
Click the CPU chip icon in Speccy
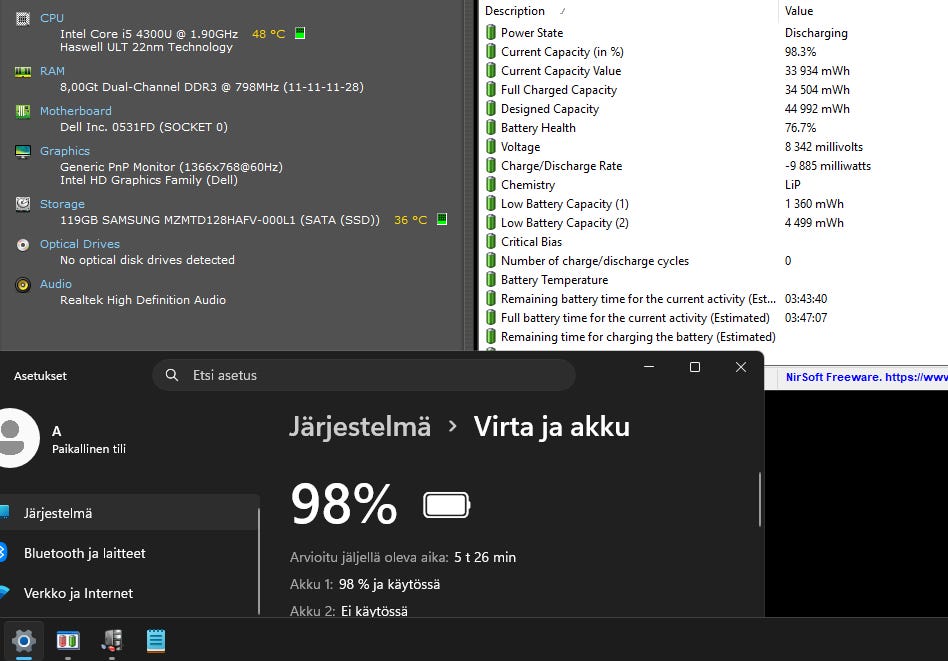click(x=22, y=19)
